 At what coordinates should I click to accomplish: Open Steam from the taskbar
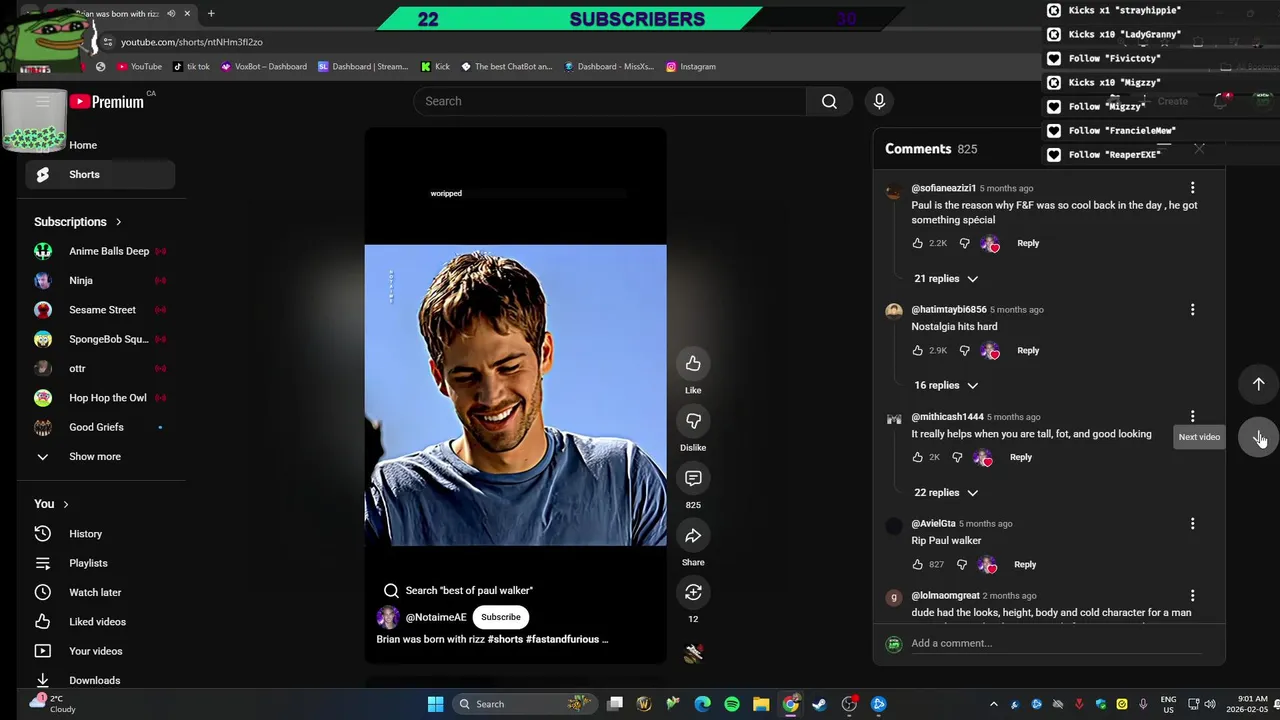coord(820,704)
